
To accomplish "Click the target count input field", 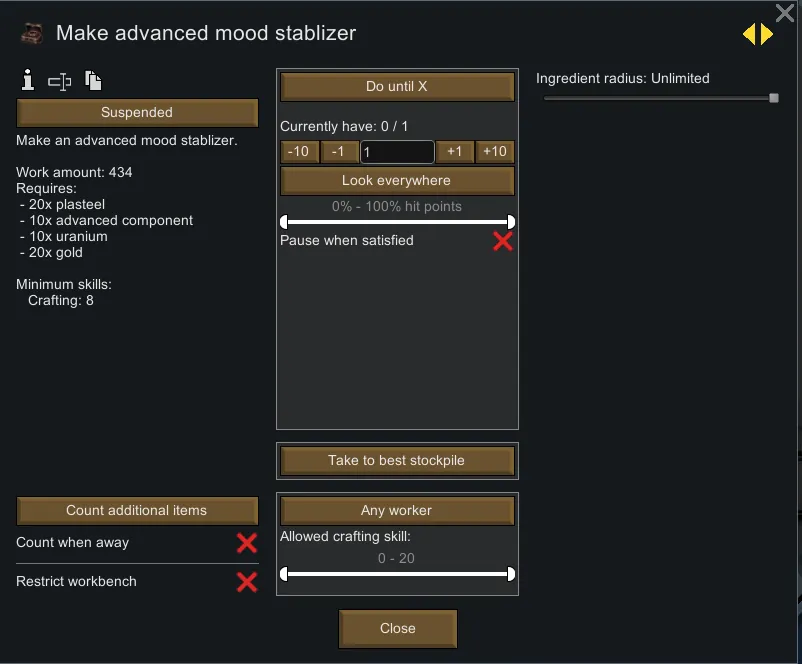I will click(x=397, y=152).
